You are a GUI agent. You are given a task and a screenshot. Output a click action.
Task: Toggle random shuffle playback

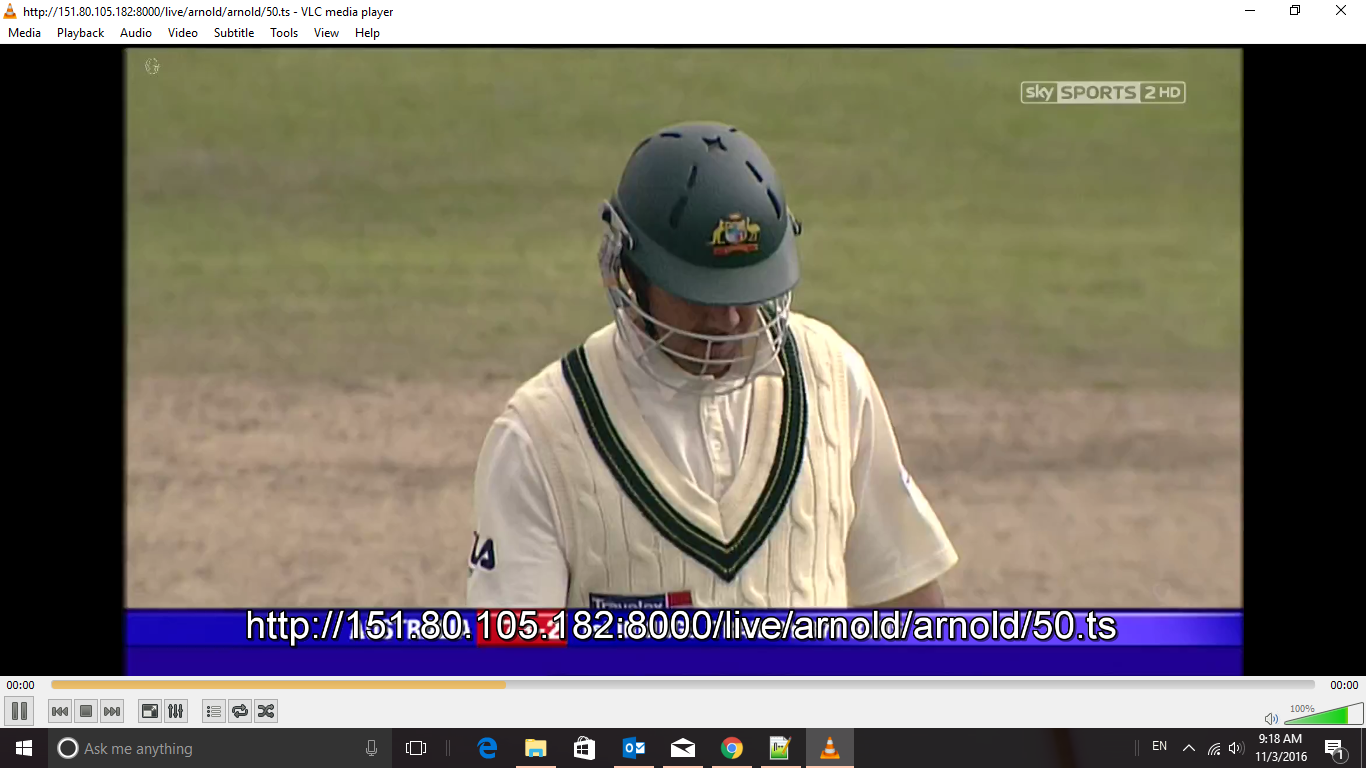(265, 711)
